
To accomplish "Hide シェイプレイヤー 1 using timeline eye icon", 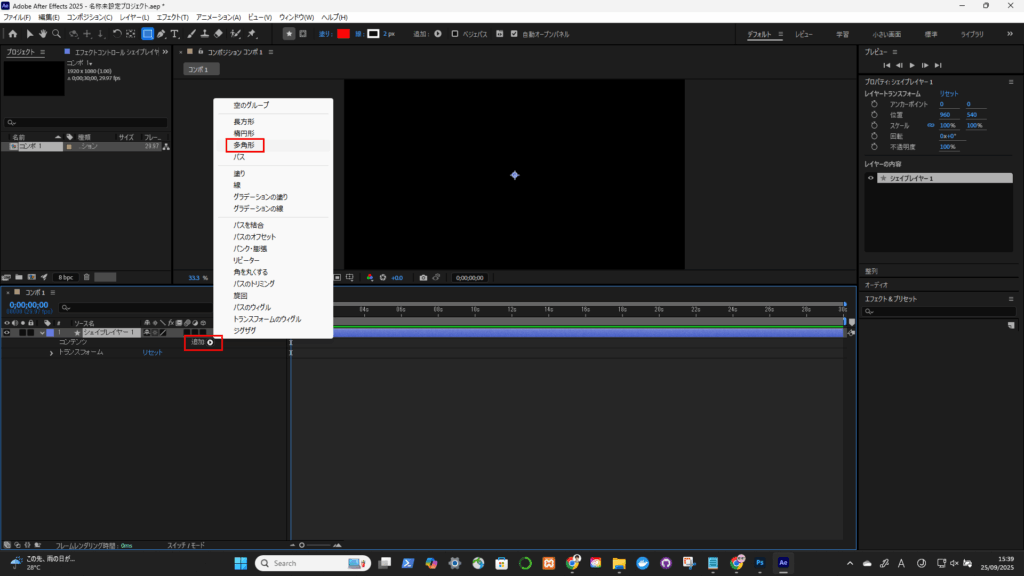I will coord(7,332).
